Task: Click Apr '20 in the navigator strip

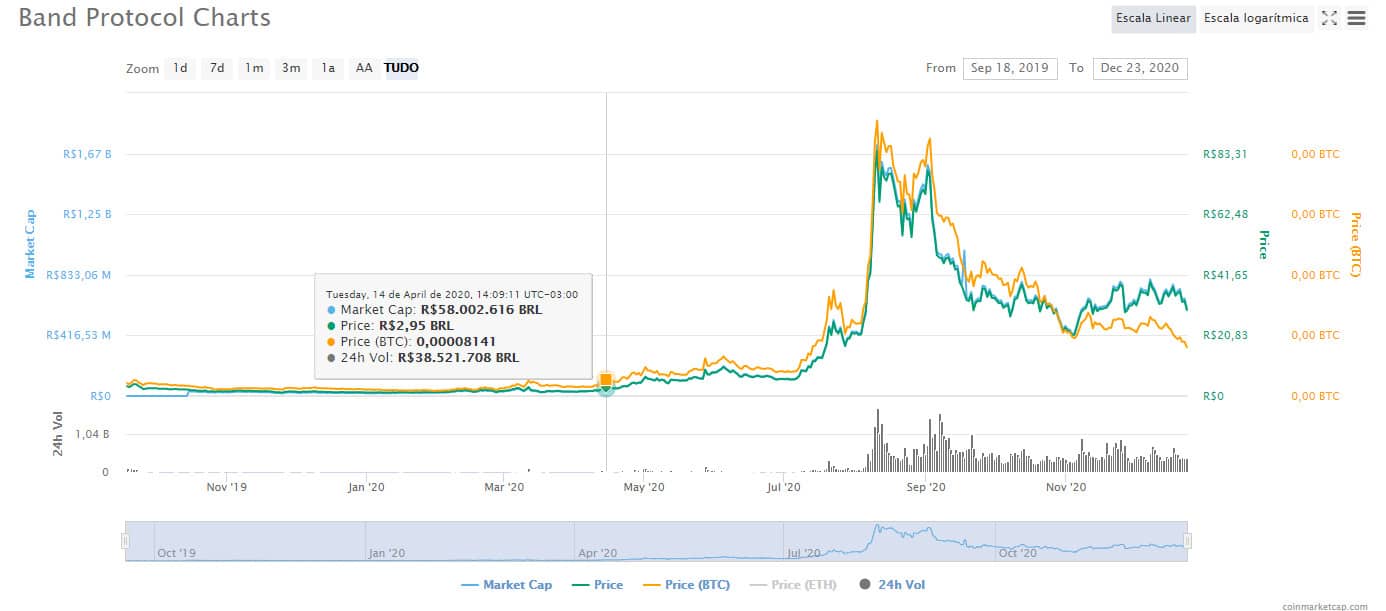Action: click(x=597, y=553)
